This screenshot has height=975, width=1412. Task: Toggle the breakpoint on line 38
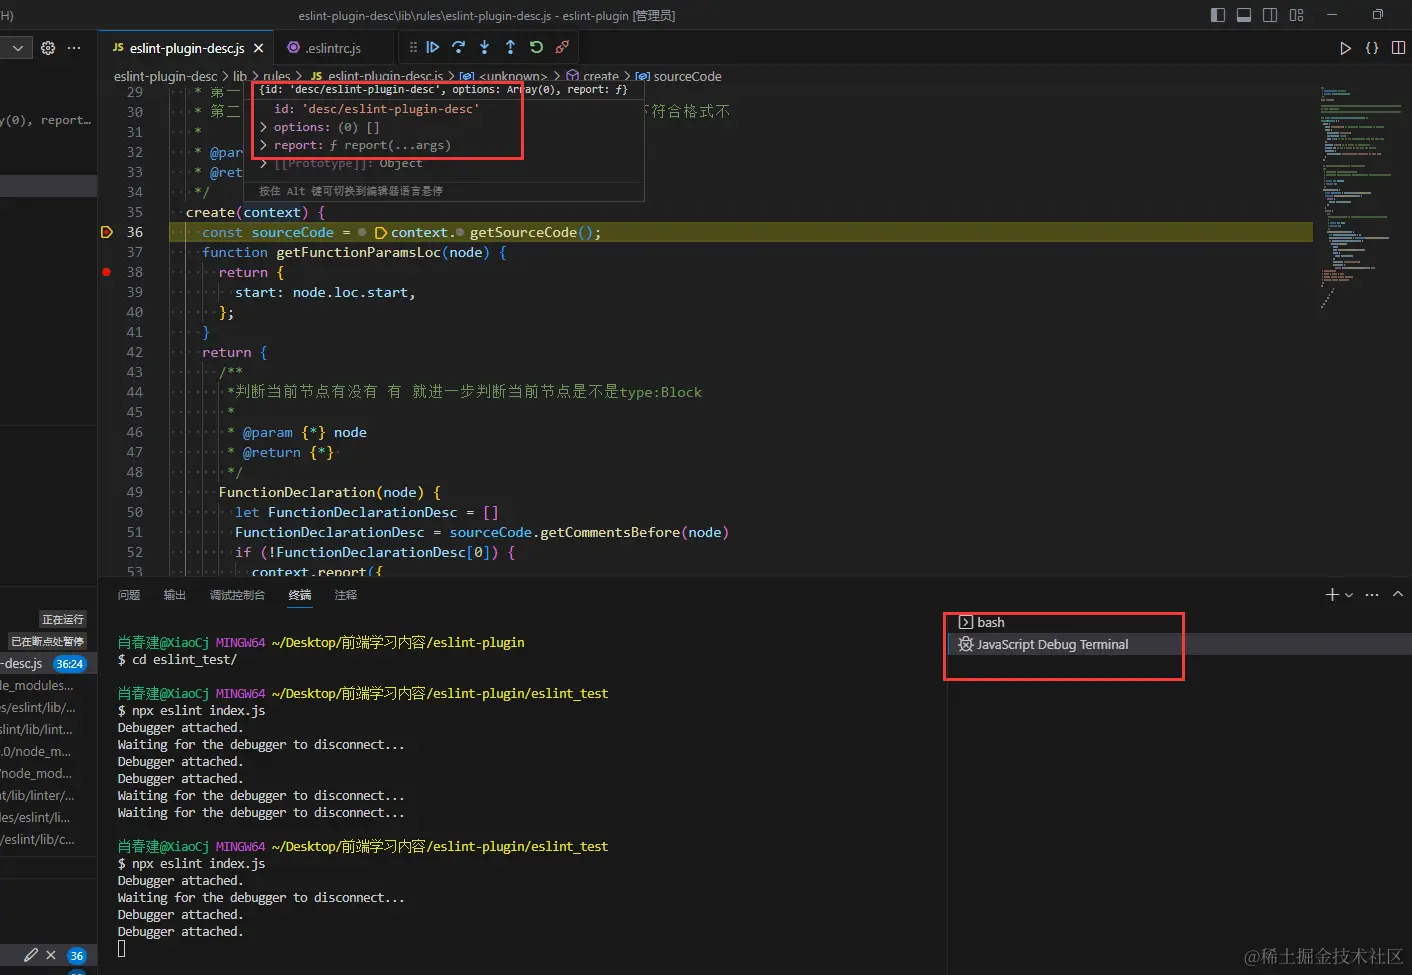[x=106, y=272]
